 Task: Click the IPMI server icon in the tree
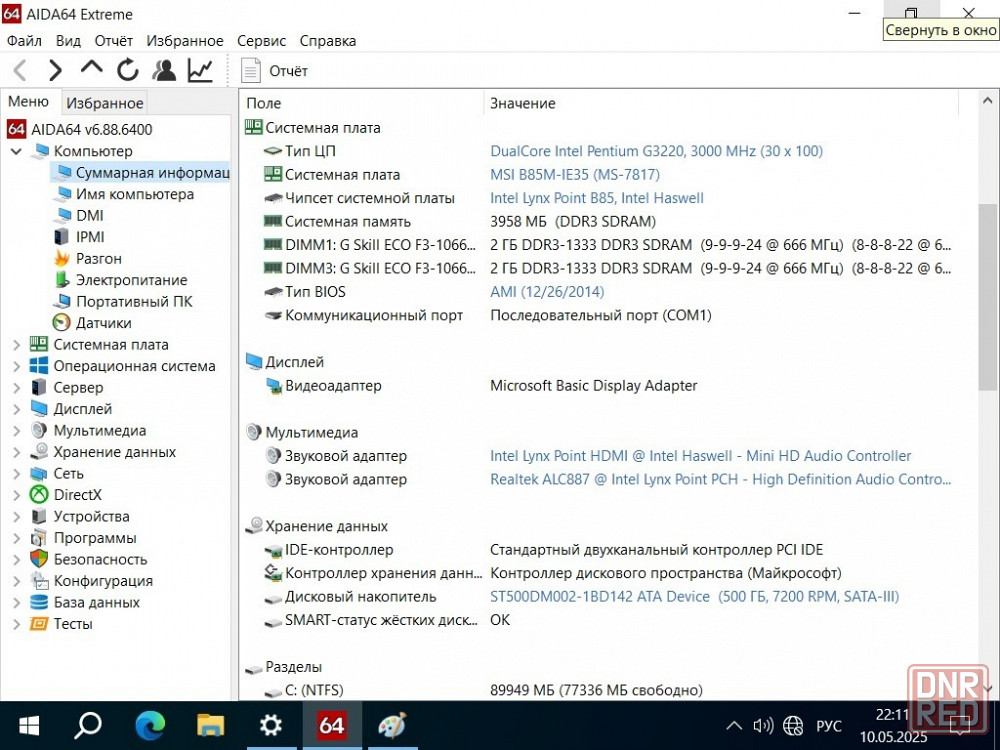pyautogui.click(x=61, y=237)
